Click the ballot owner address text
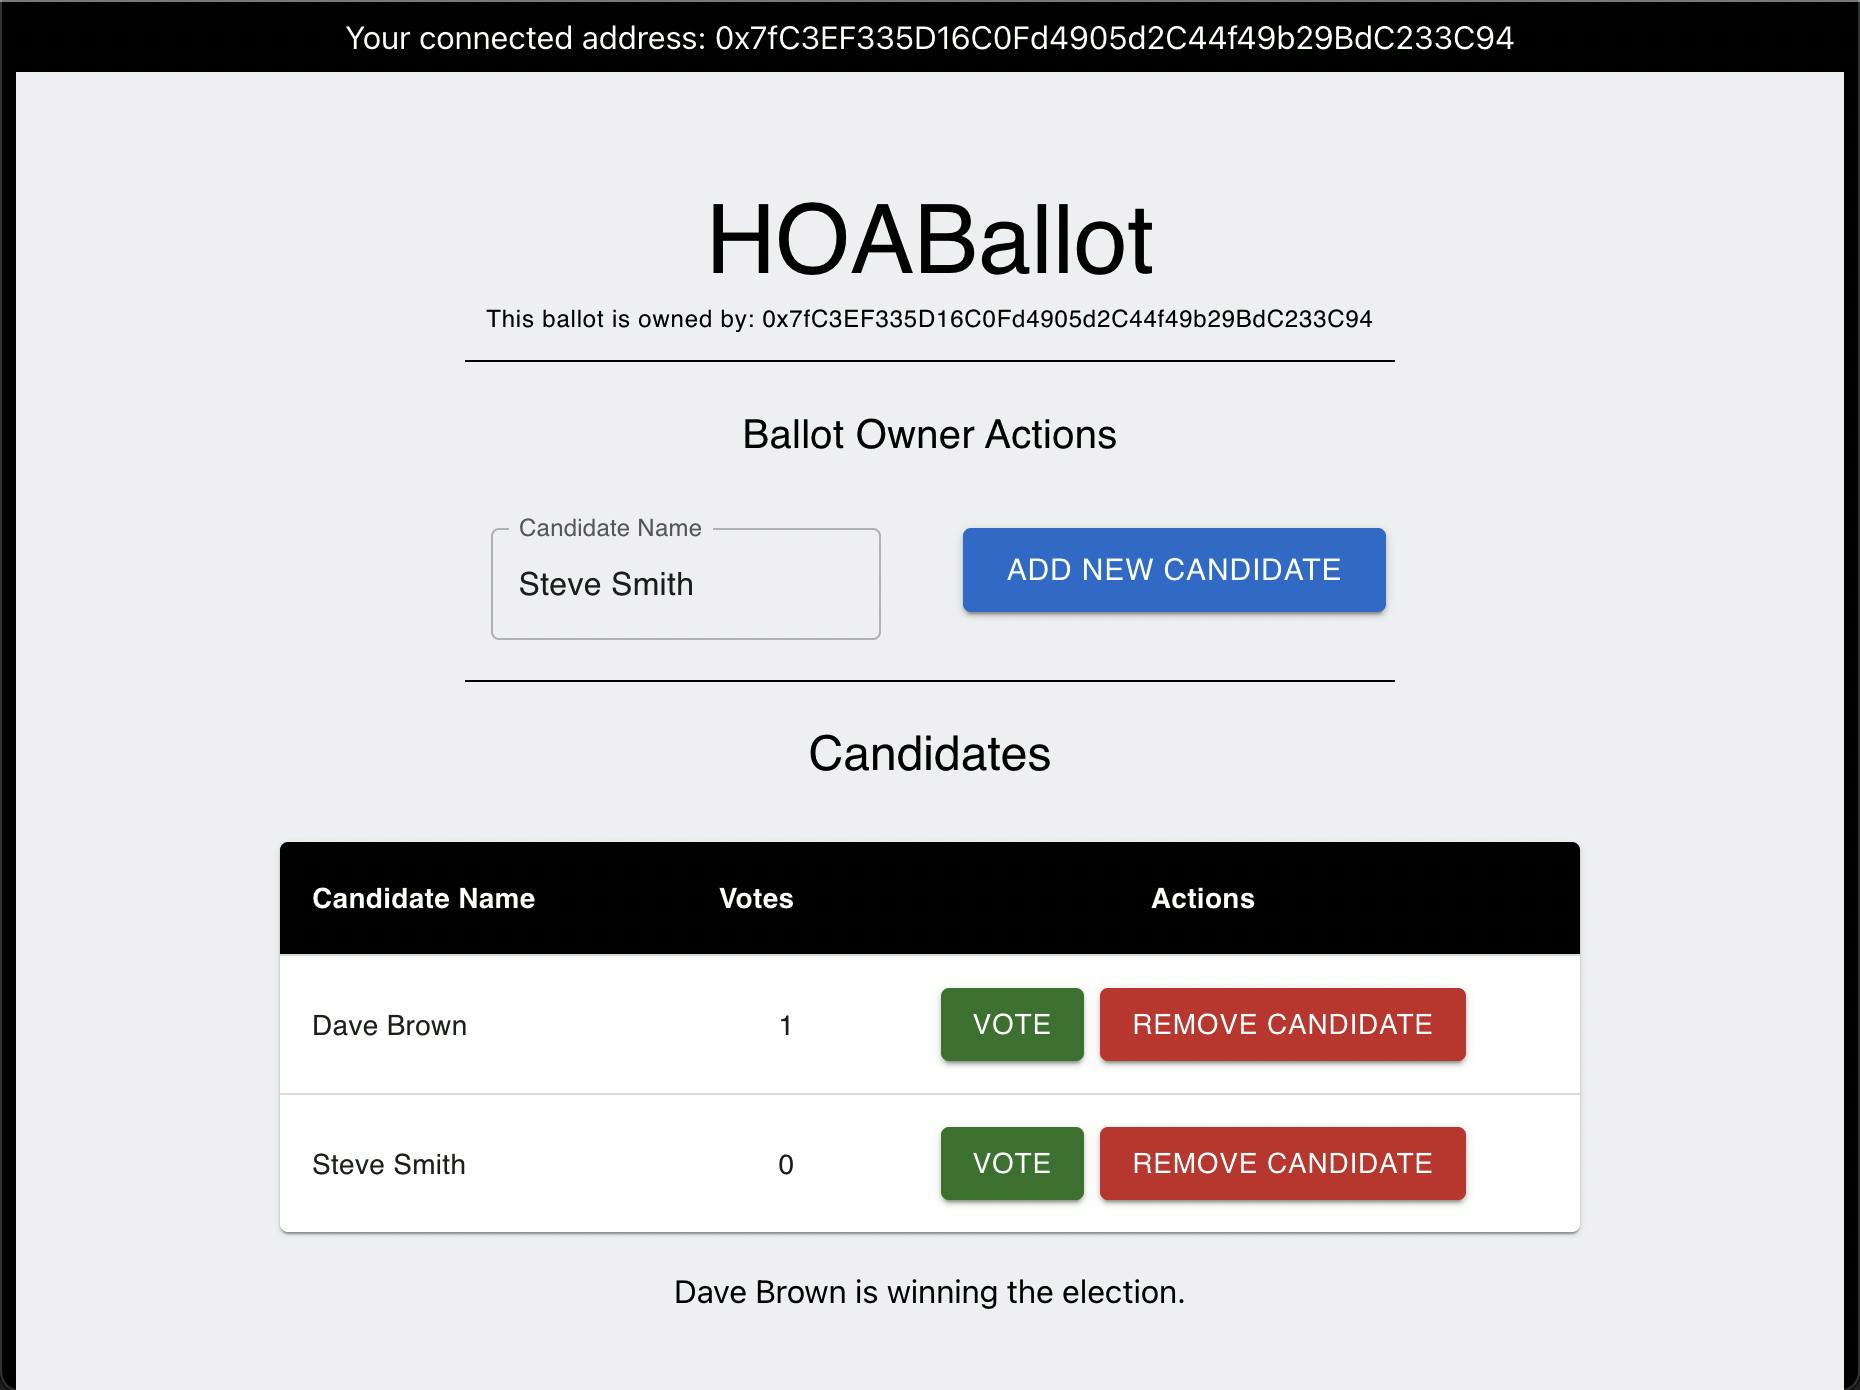Viewport: 1860px width, 1390px height. pos(929,320)
